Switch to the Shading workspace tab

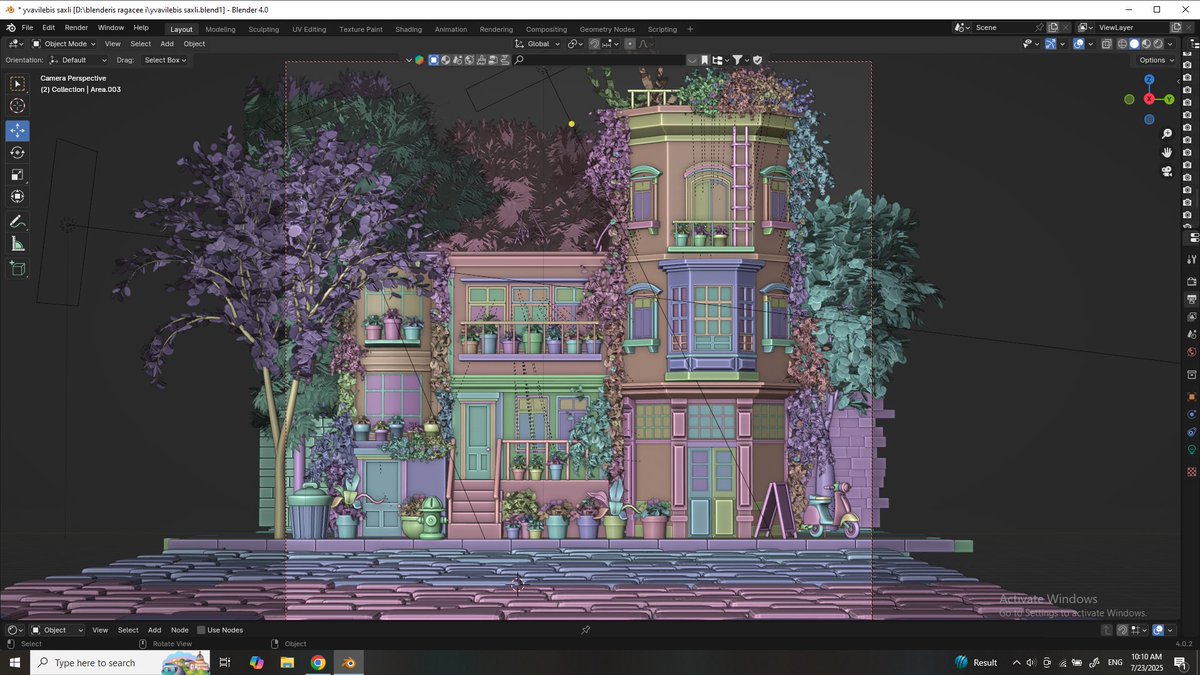click(x=408, y=29)
